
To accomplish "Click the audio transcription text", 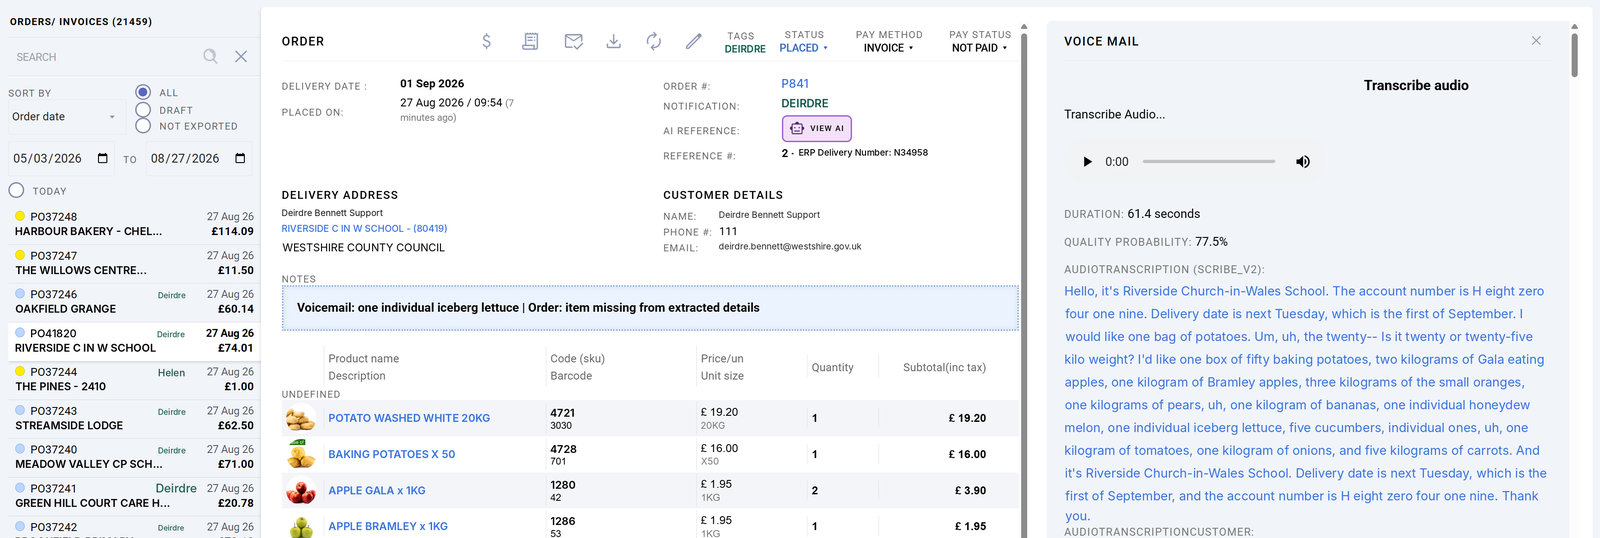I will point(1305,404).
